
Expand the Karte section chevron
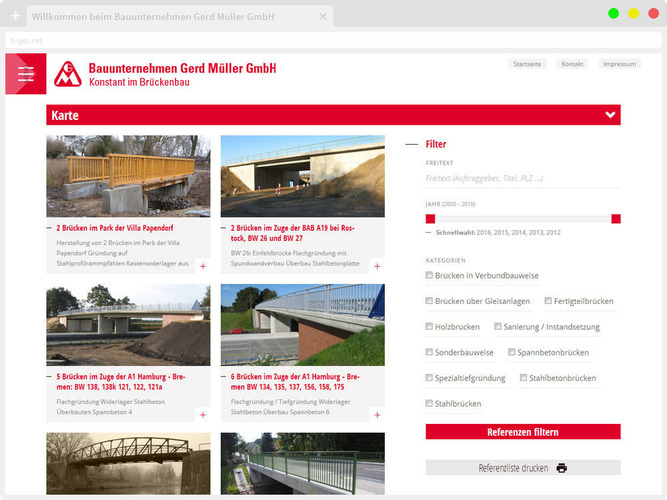610,116
